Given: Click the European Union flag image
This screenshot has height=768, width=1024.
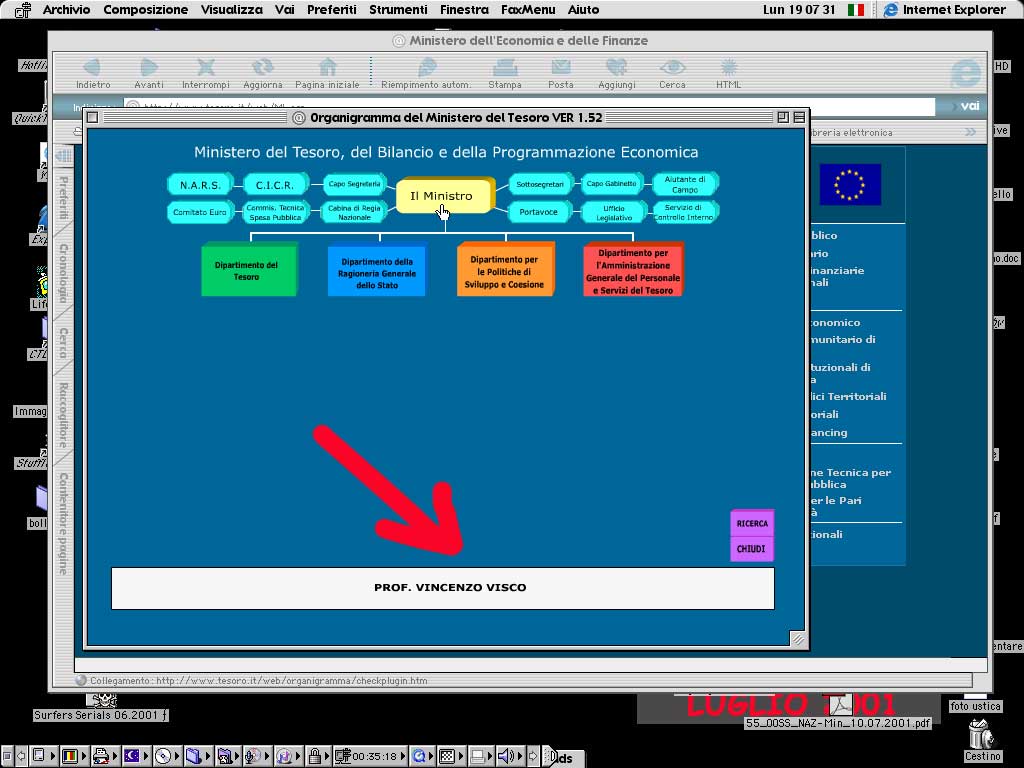Looking at the screenshot, I should 850,184.
